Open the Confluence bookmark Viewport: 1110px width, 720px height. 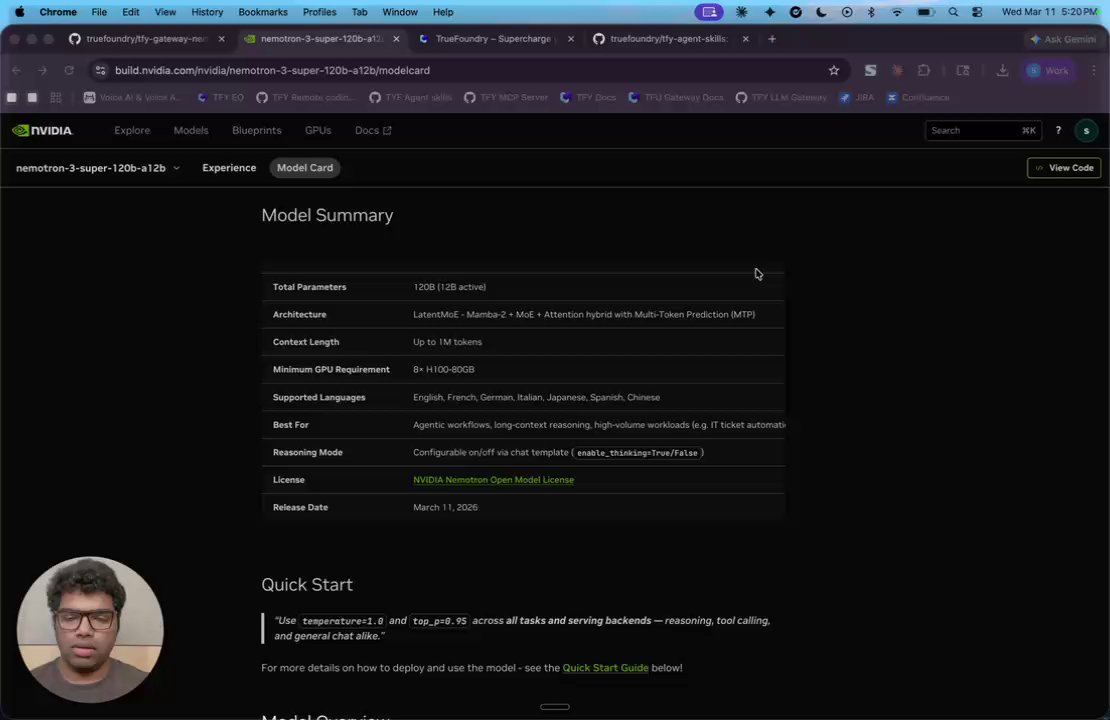[917, 98]
